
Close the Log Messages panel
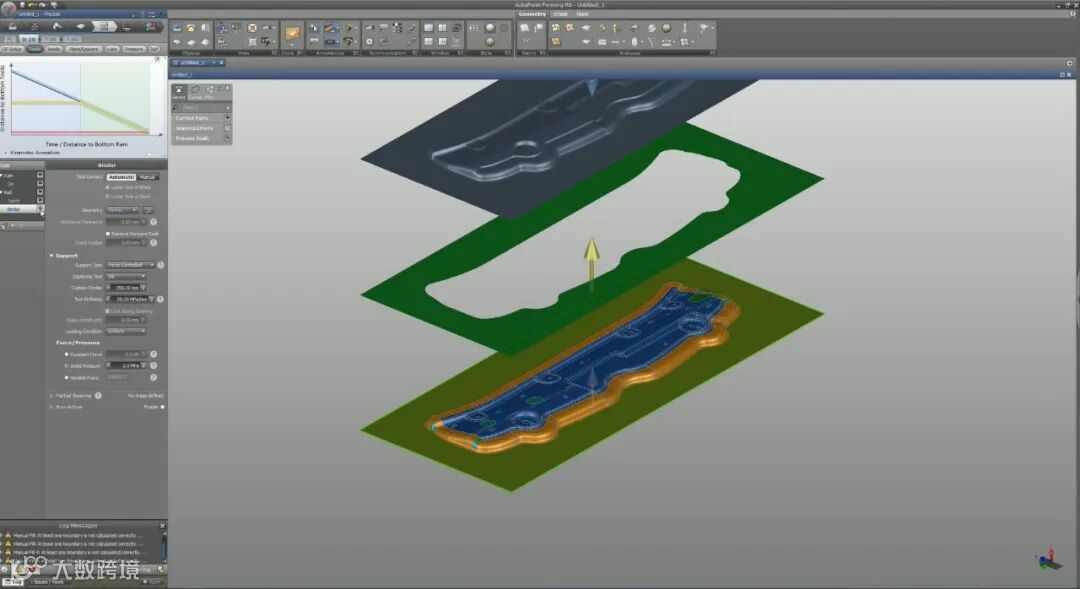click(163, 526)
